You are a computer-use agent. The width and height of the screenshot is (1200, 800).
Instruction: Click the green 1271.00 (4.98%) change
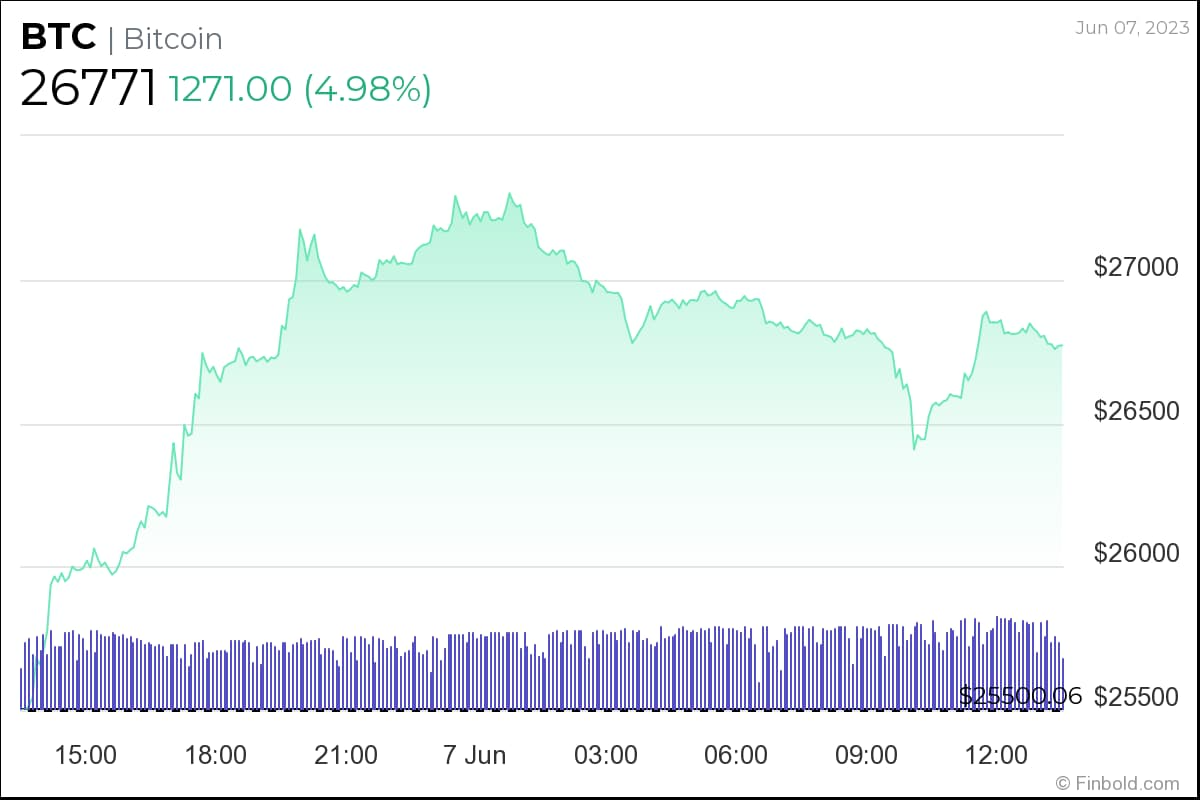tap(300, 89)
